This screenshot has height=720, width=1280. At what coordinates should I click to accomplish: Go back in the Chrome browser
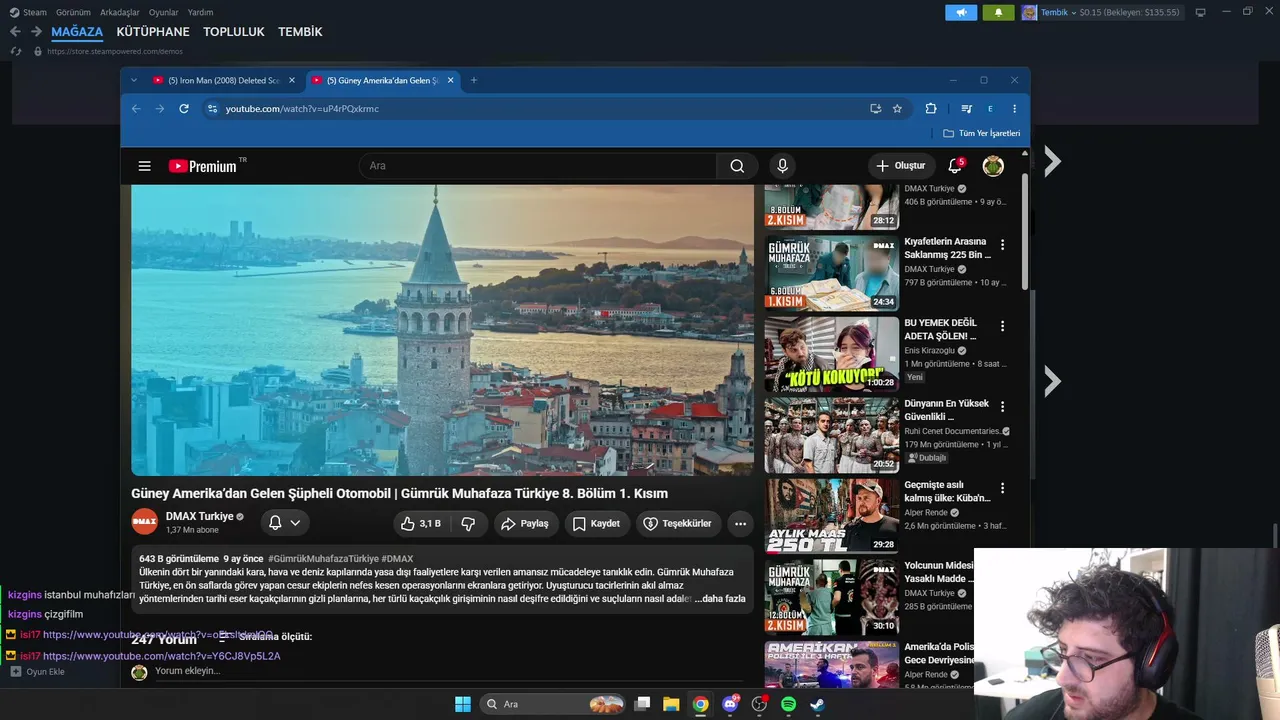(137, 109)
